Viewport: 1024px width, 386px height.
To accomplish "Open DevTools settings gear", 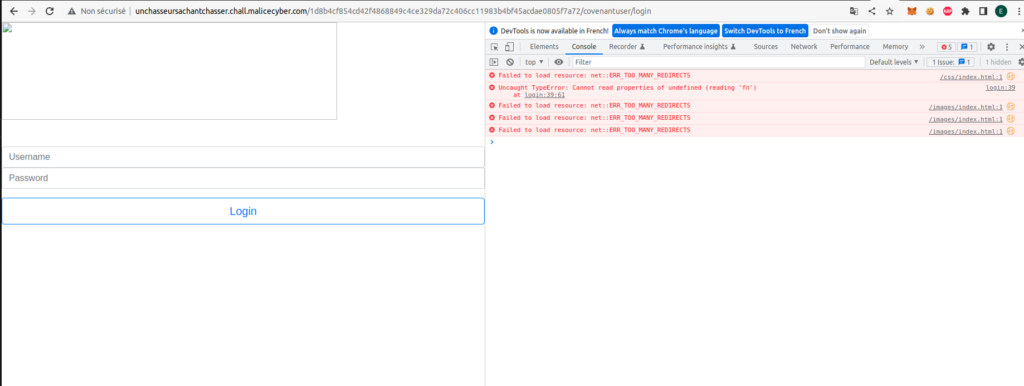I will pyautogui.click(x=991, y=47).
